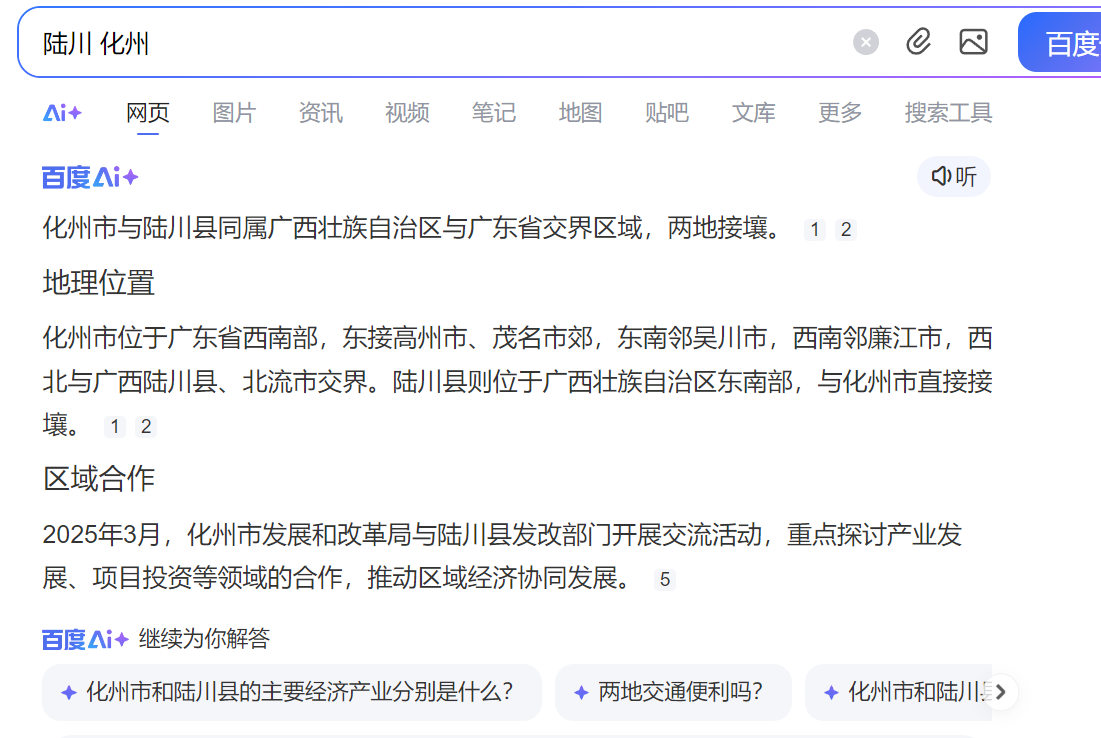This screenshot has height=738, width=1101.
Task: Click the paperclip file upload icon
Action: coord(919,42)
